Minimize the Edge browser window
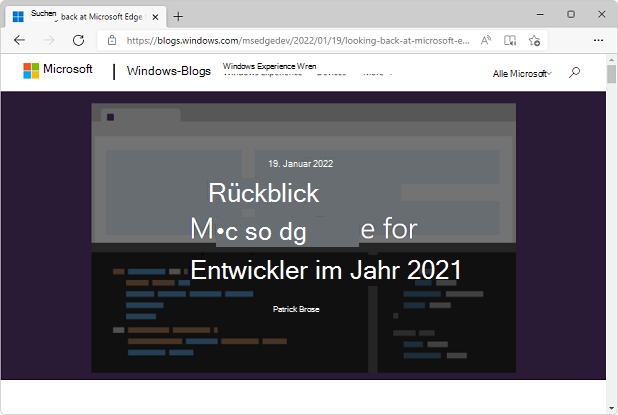This screenshot has width=618, height=415. point(540,15)
